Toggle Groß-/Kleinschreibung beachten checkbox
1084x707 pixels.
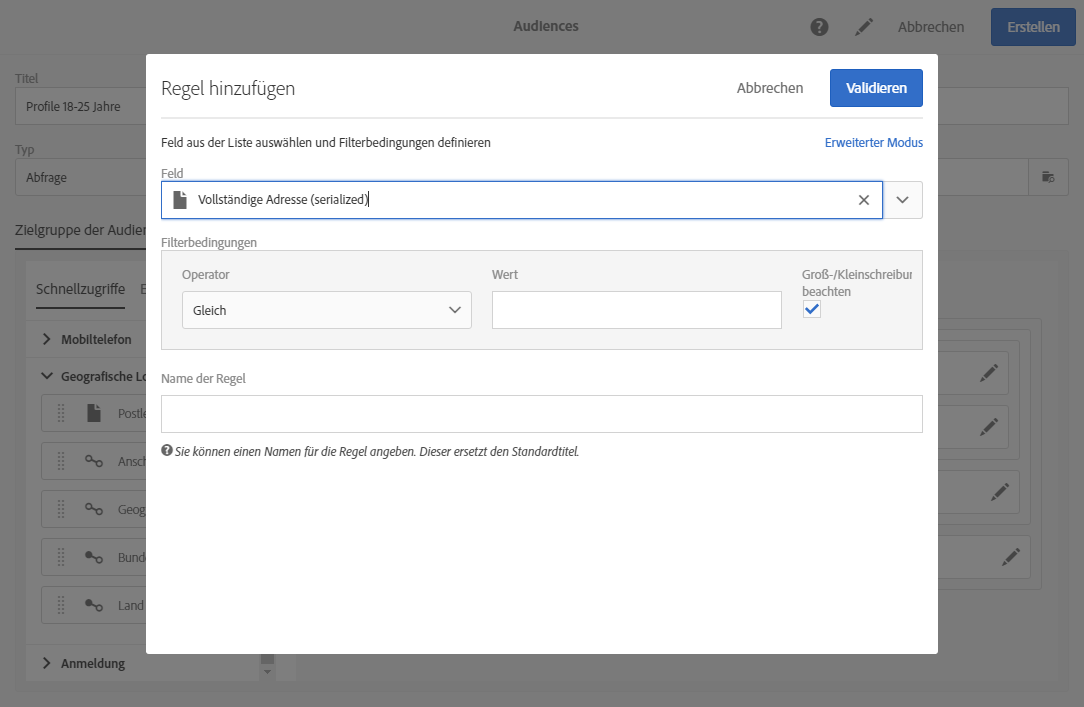click(812, 310)
